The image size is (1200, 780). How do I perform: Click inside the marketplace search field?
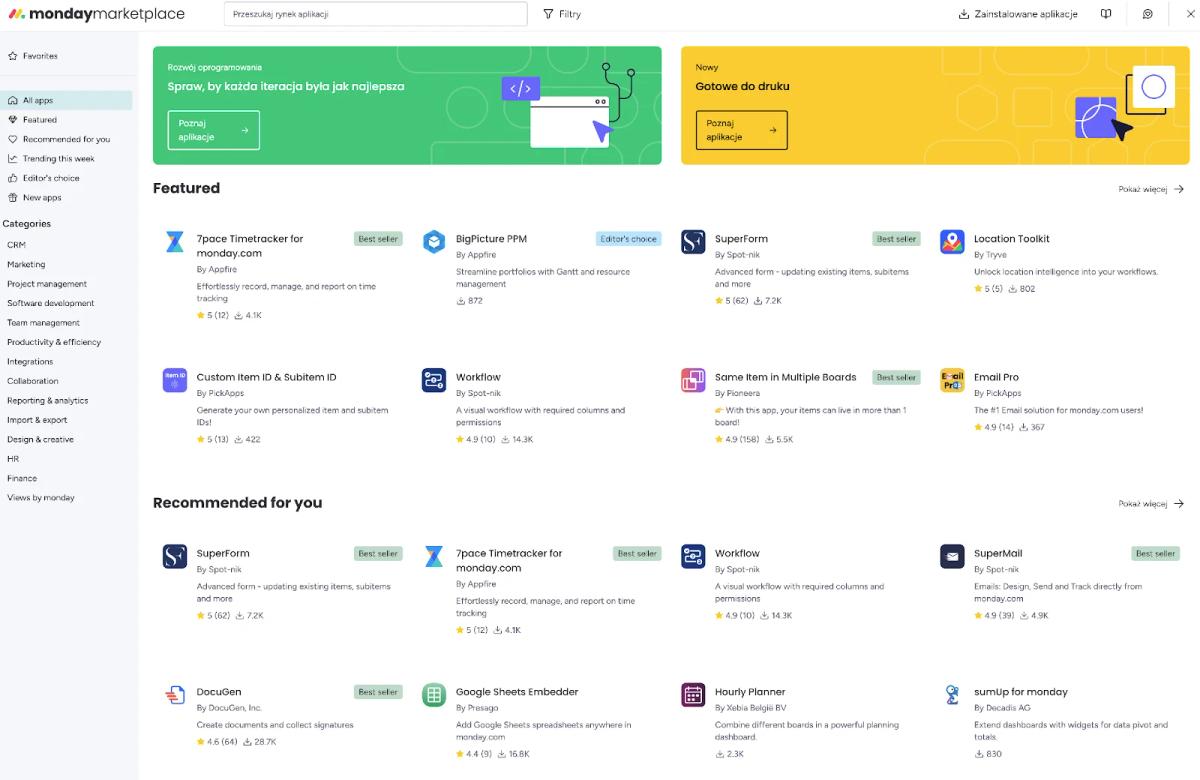click(375, 14)
